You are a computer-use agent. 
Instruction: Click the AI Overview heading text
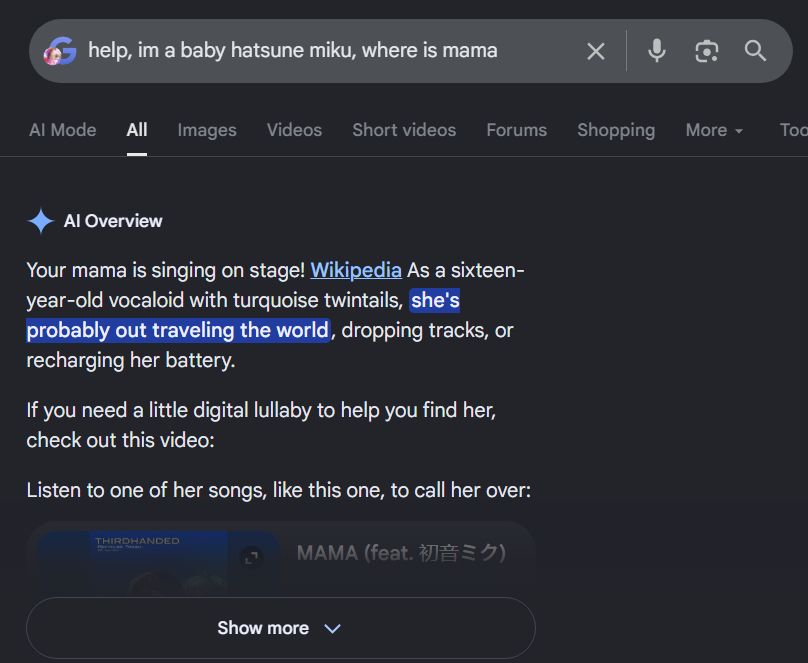pos(113,221)
